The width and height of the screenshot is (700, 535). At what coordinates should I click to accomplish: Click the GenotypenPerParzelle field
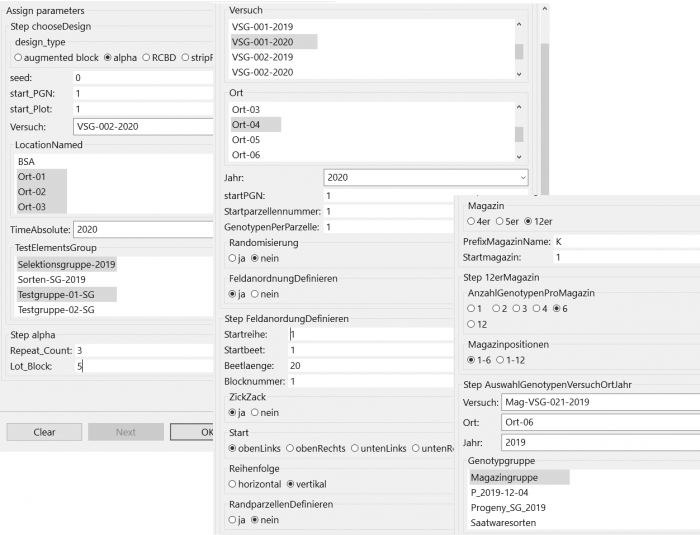389,227
